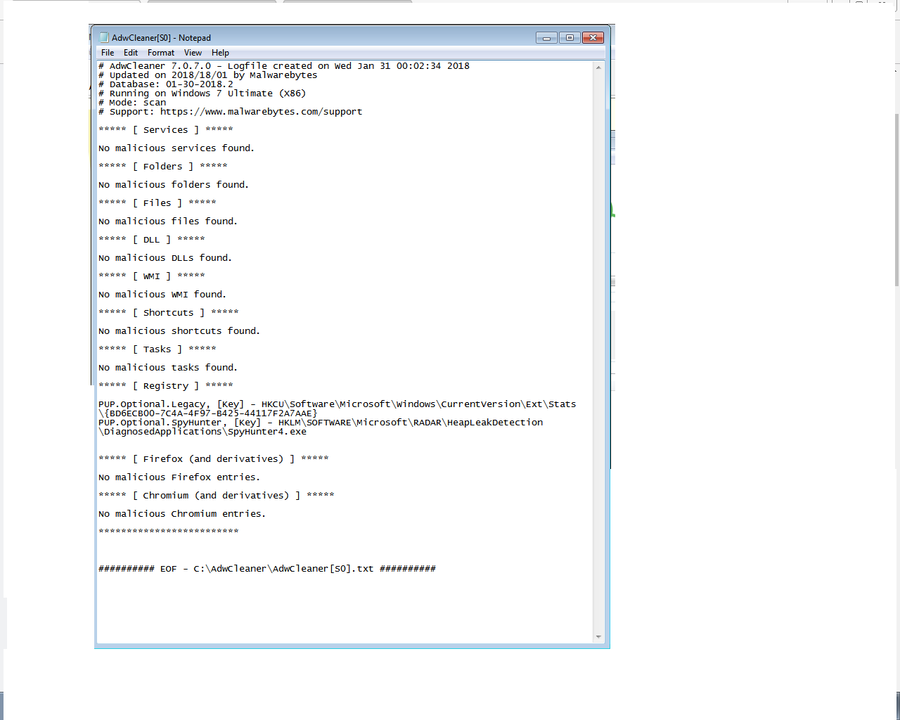Click the '[ Files ]' section header

[157, 203]
